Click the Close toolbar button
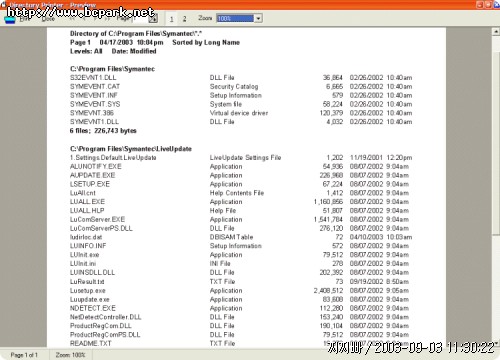The image size is (500, 360). pyautogui.click(x=48, y=19)
